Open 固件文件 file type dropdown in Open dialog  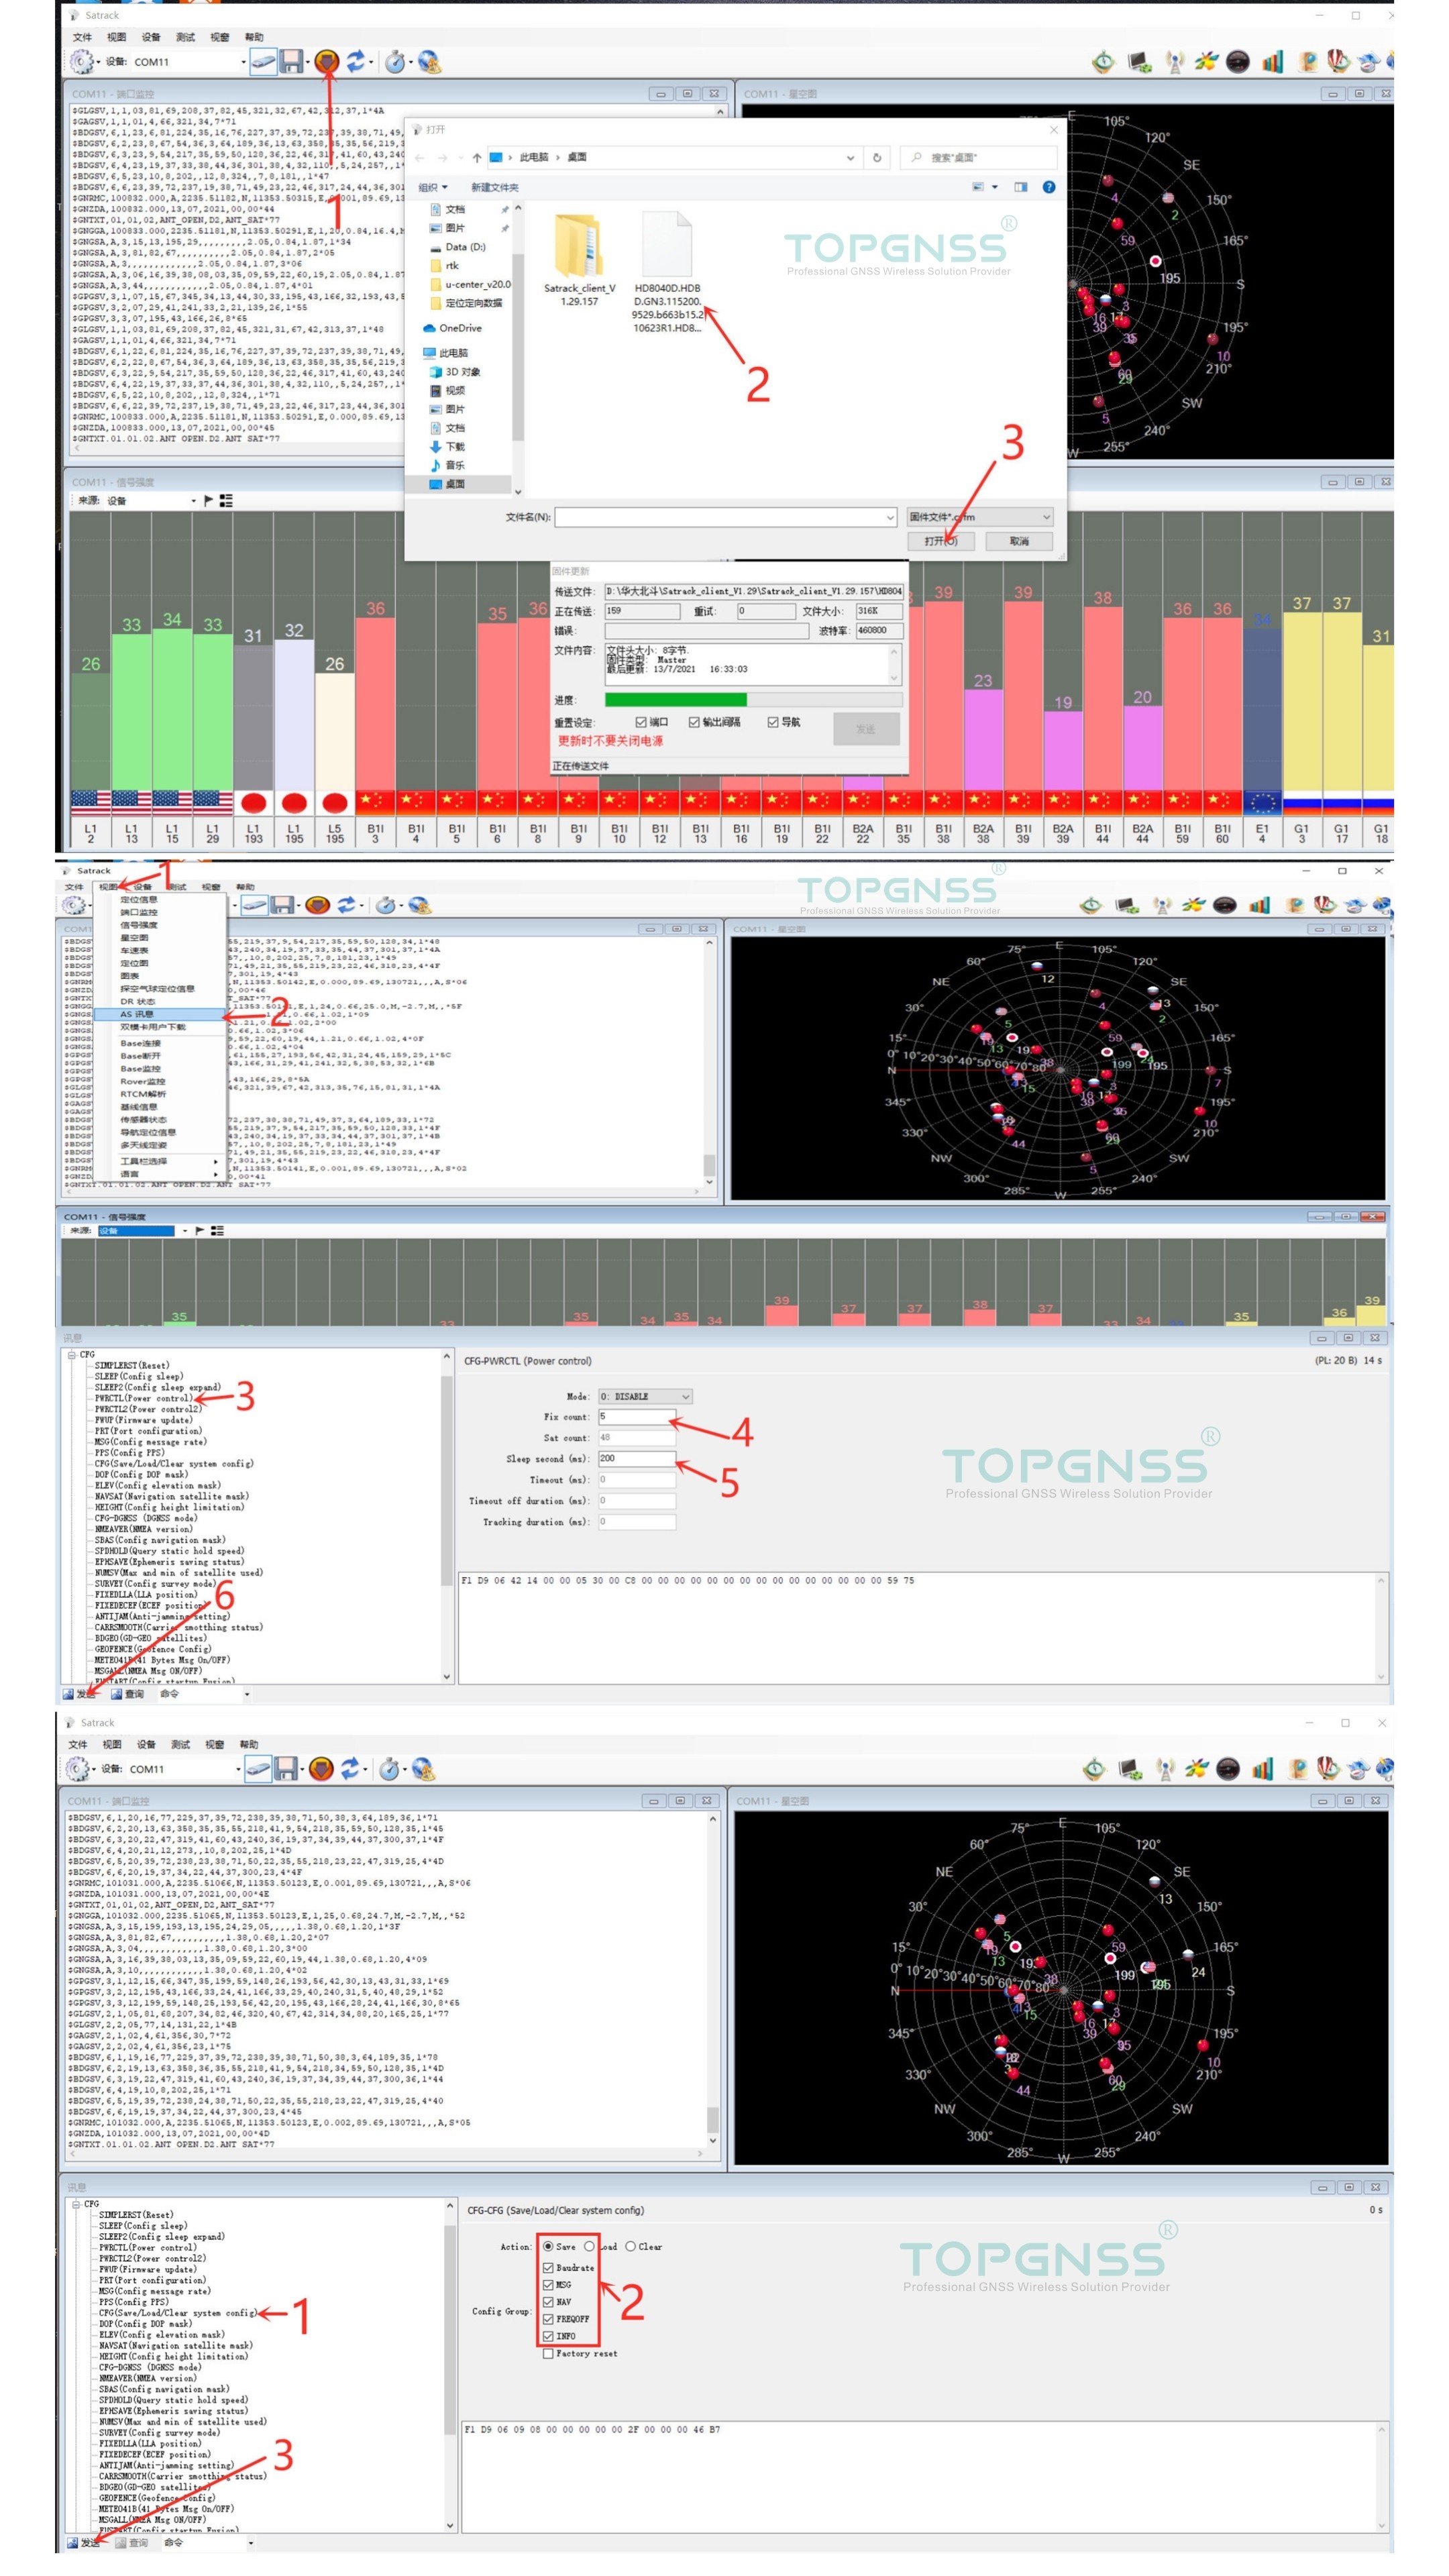pyautogui.click(x=980, y=517)
